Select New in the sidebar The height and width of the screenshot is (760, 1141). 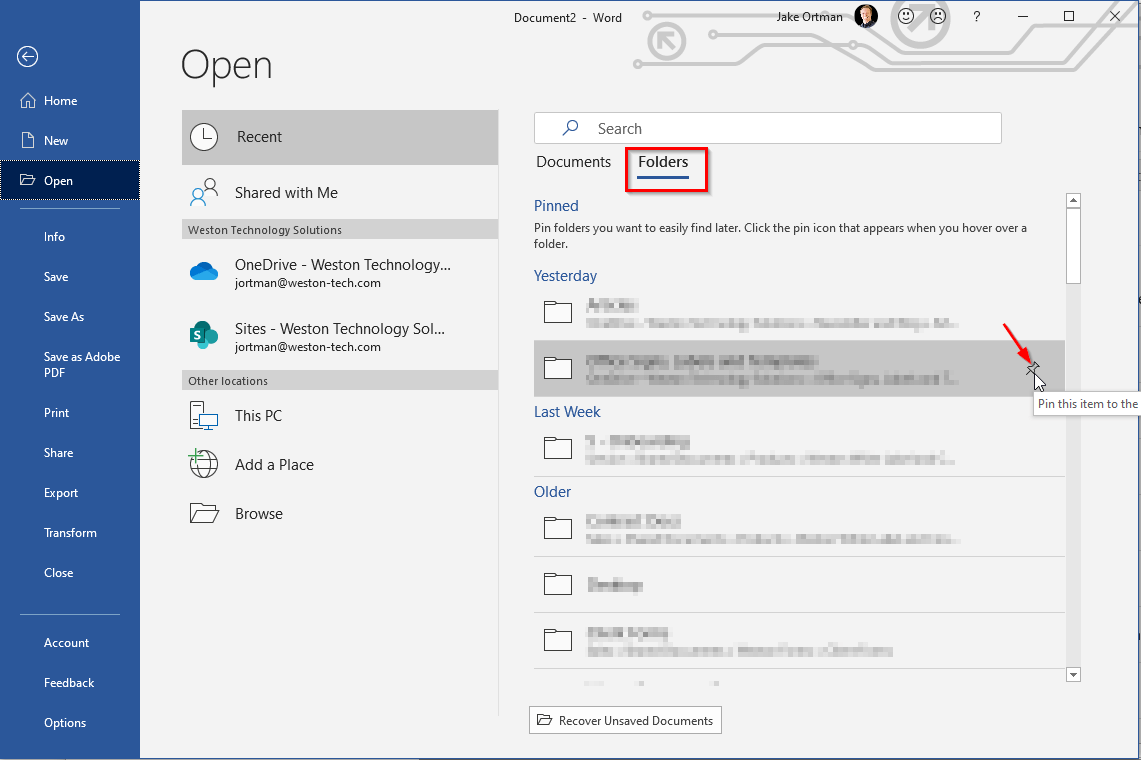[70, 140]
